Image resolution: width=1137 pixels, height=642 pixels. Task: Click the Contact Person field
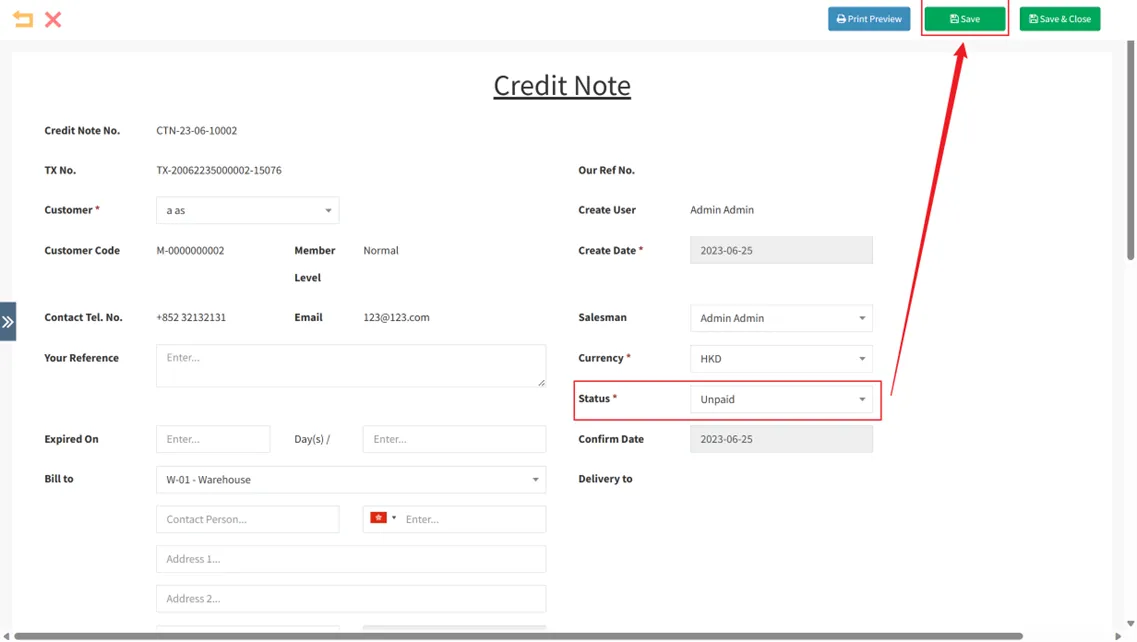tap(247, 519)
